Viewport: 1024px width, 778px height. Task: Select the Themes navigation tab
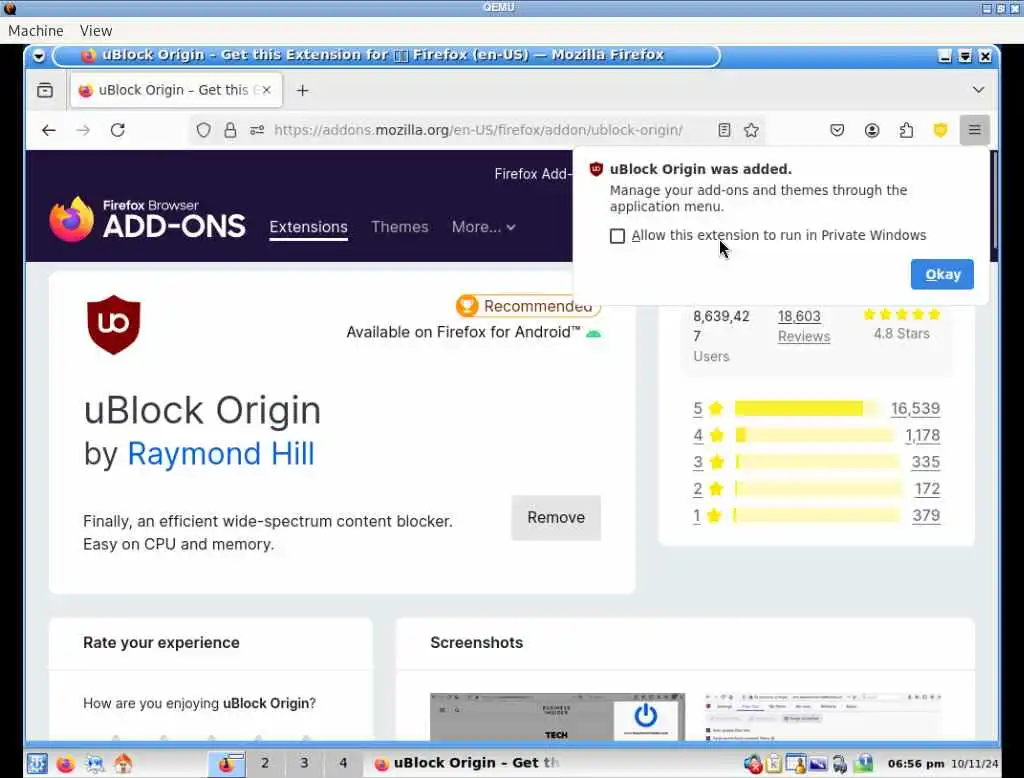click(x=400, y=227)
